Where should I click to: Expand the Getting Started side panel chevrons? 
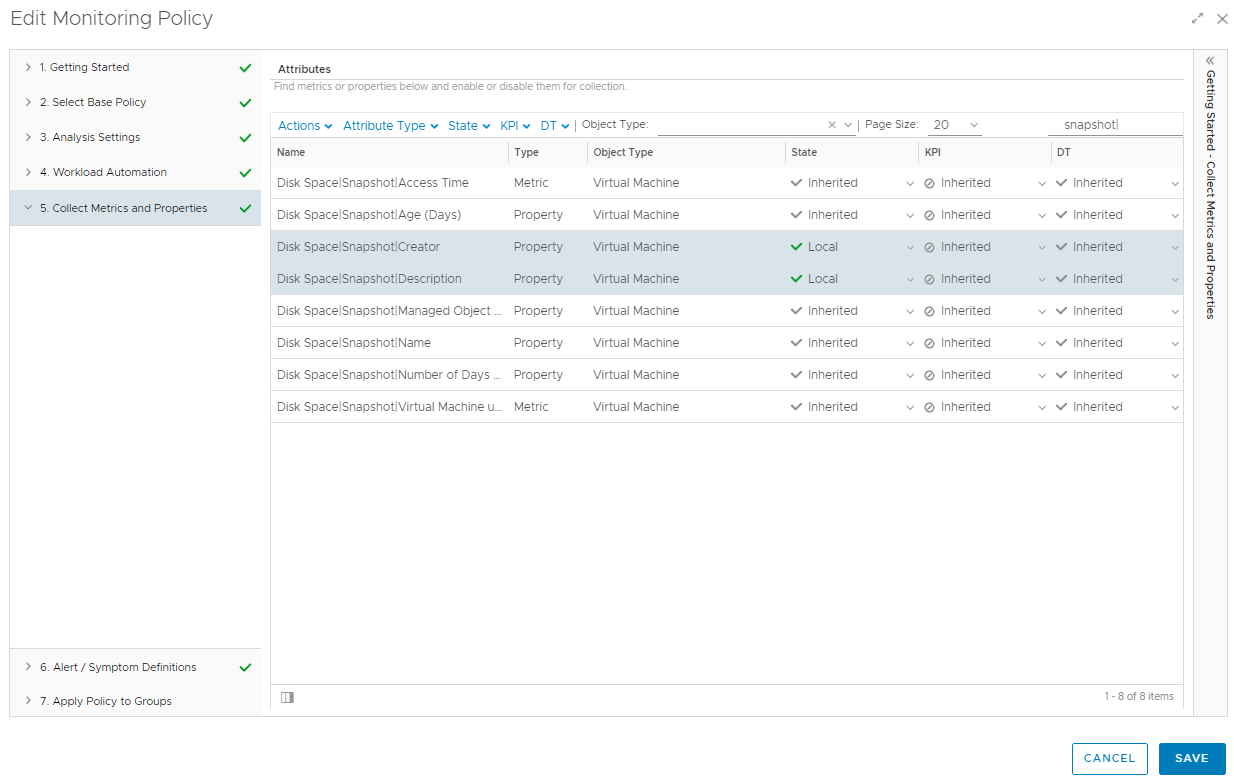[1210, 60]
